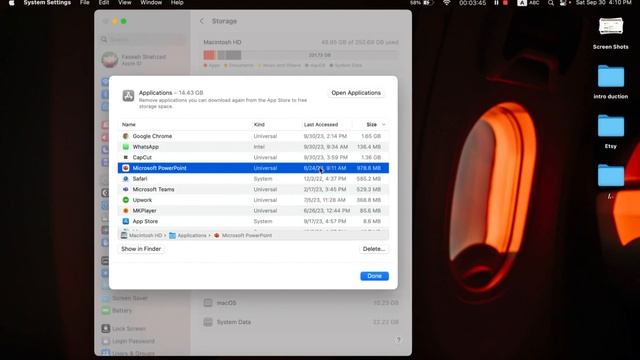This screenshot has width=640, height=360.
Task: Select the intro duction desktop folder
Action: pos(611,82)
